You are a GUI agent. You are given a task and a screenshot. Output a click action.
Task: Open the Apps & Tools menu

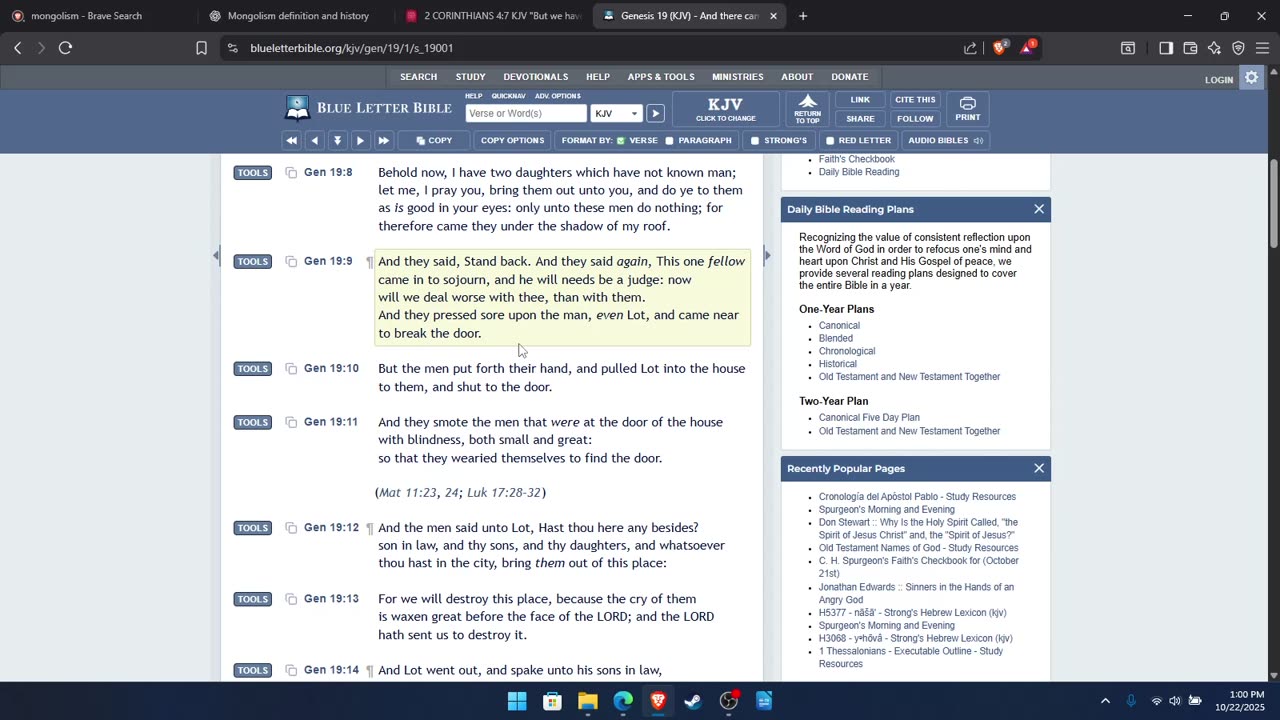click(x=661, y=77)
